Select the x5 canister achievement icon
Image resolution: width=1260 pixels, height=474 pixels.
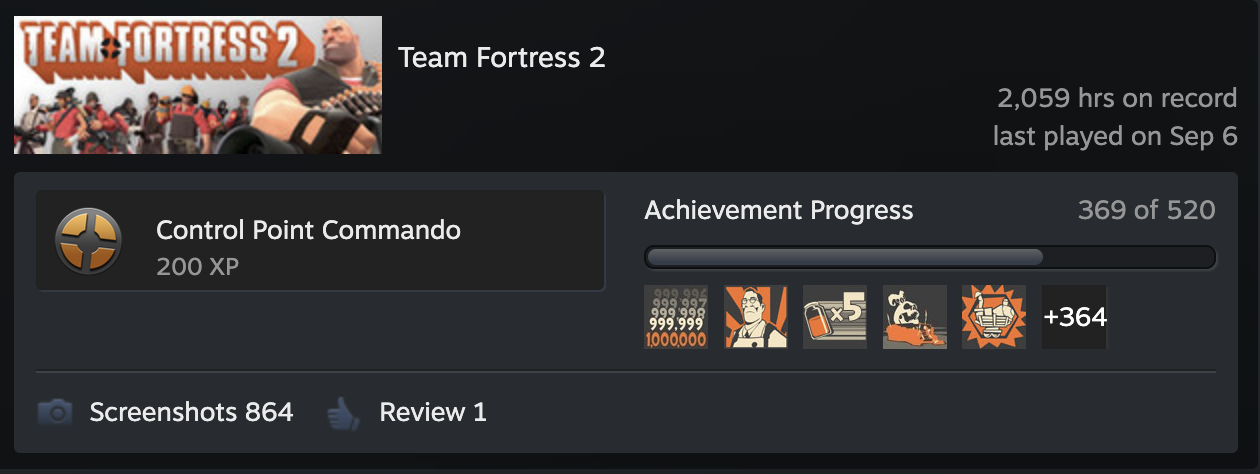point(834,317)
